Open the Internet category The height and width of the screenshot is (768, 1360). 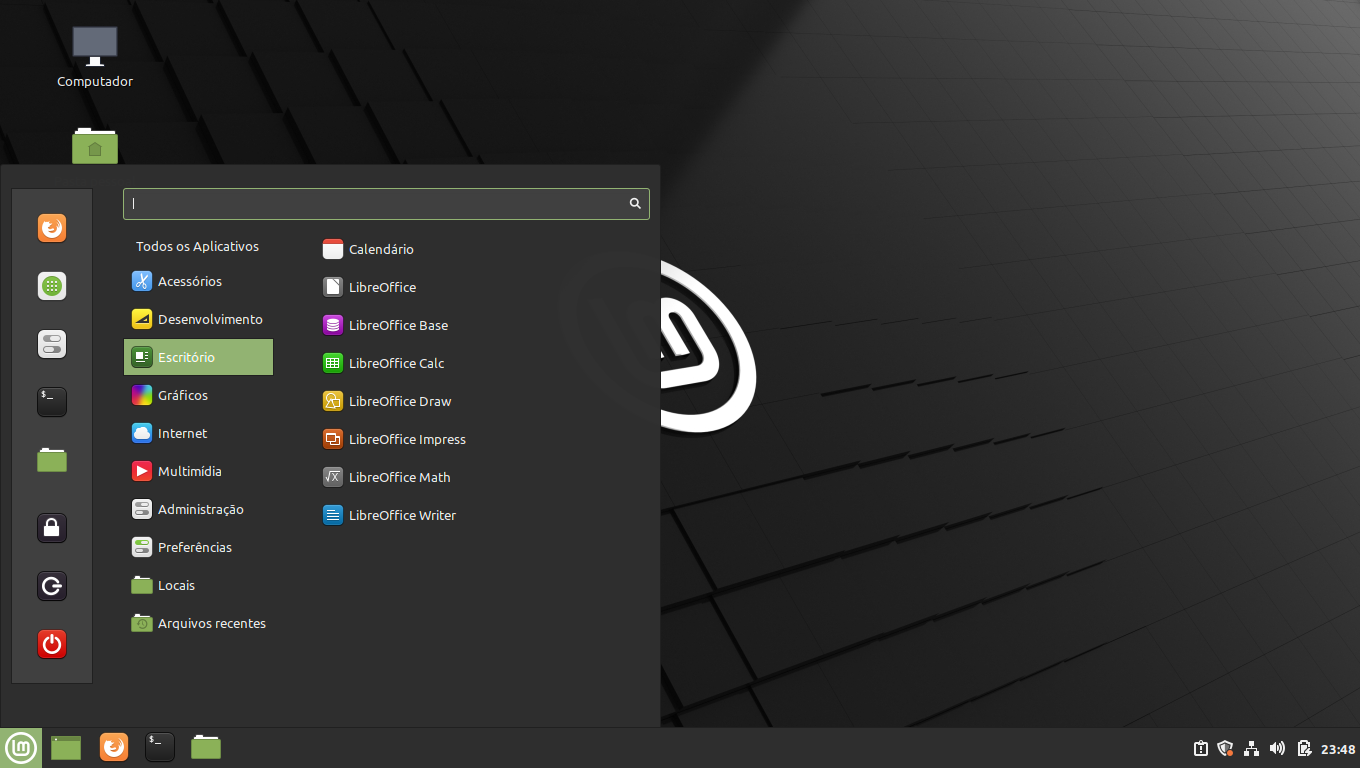[198, 434]
